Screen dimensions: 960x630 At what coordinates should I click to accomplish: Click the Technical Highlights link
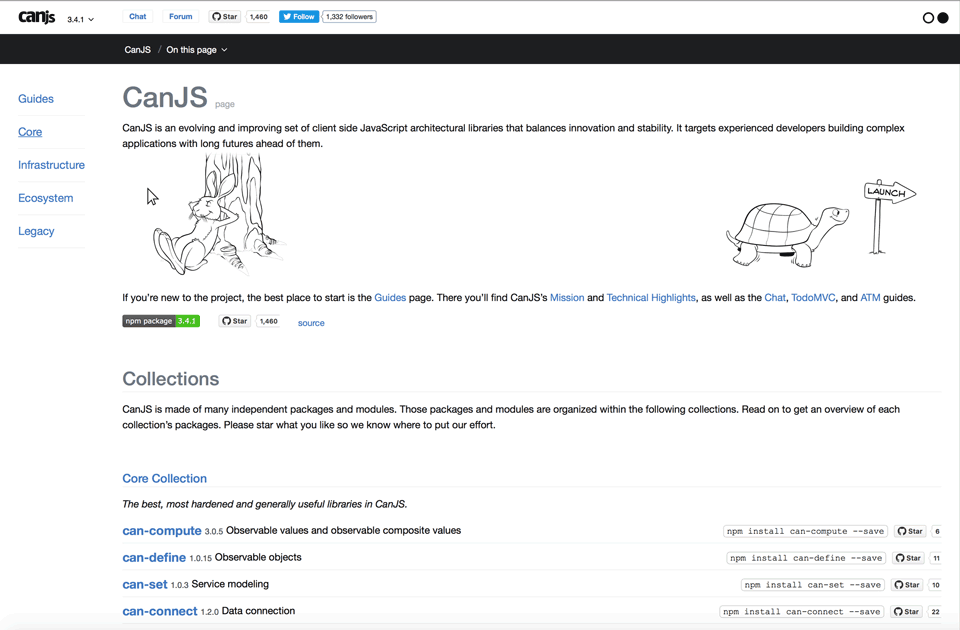tap(650, 297)
